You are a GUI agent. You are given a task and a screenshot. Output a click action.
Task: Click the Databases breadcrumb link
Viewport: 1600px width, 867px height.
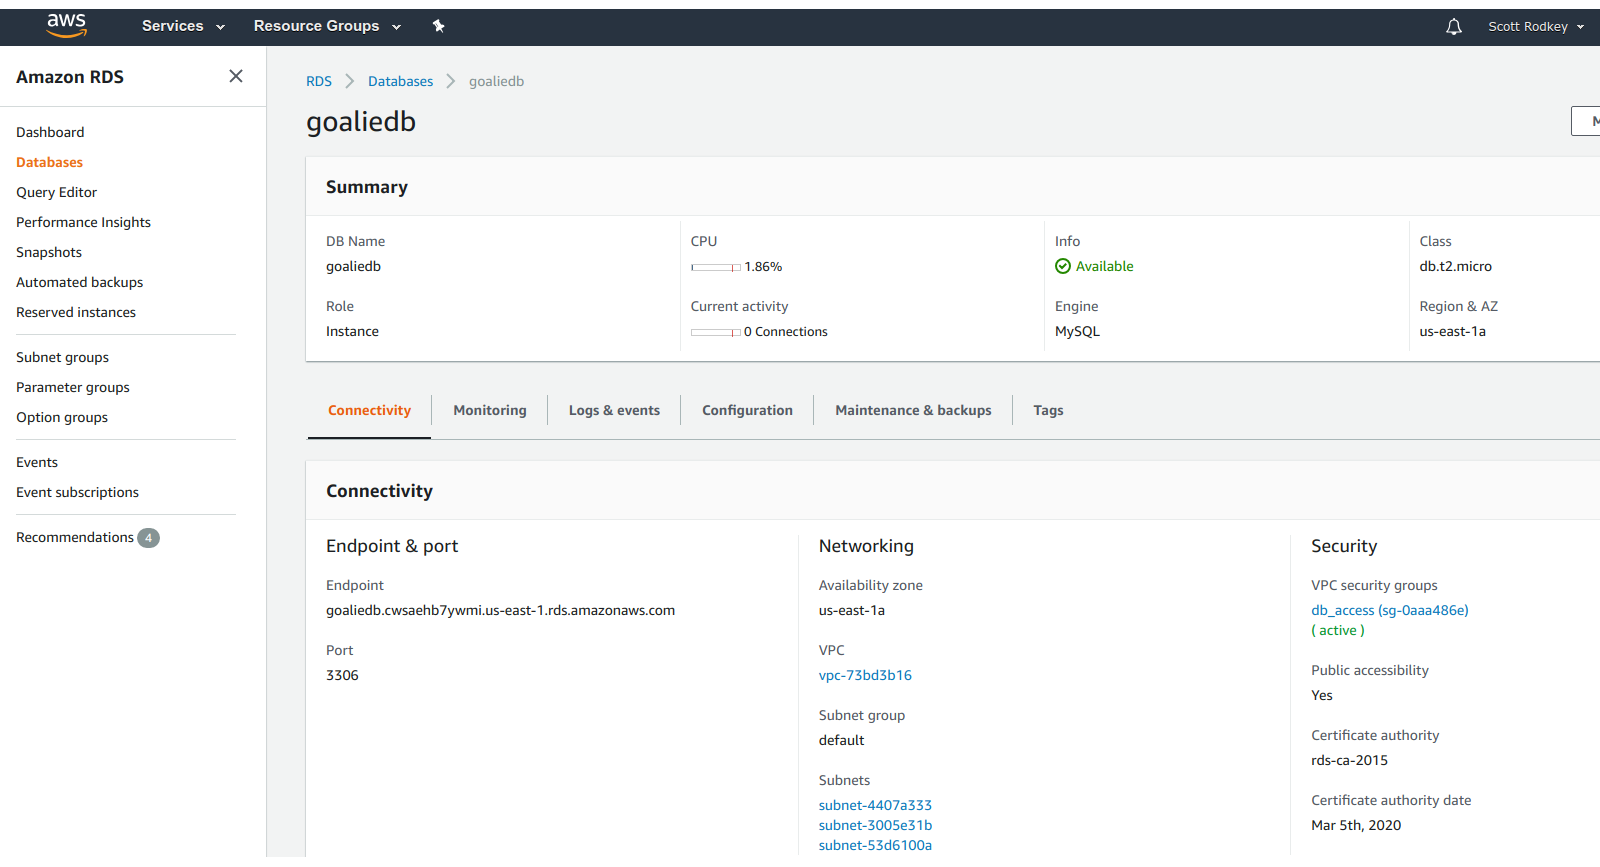coord(400,81)
